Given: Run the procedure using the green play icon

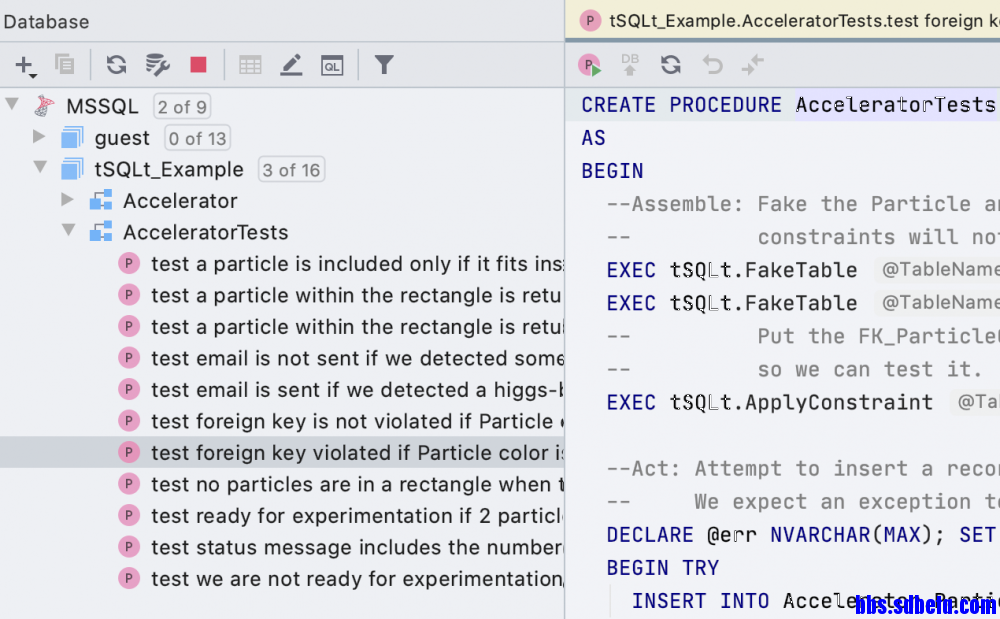Looking at the screenshot, I should [x=590, y=64].
